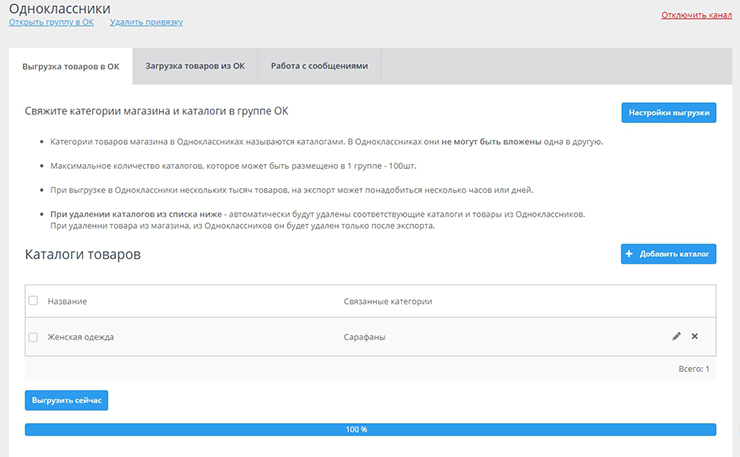Click the Каталоги товаров heading

(83, 254)
